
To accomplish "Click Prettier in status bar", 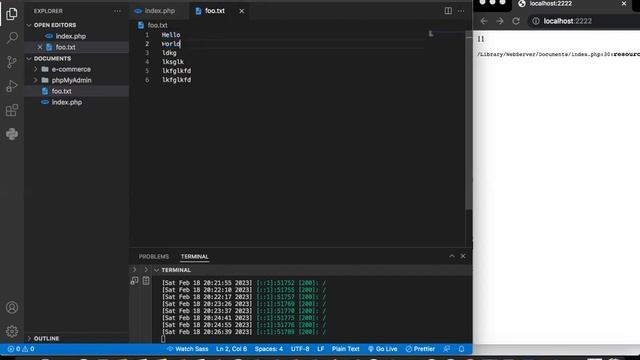I will (x=420, y=349).
